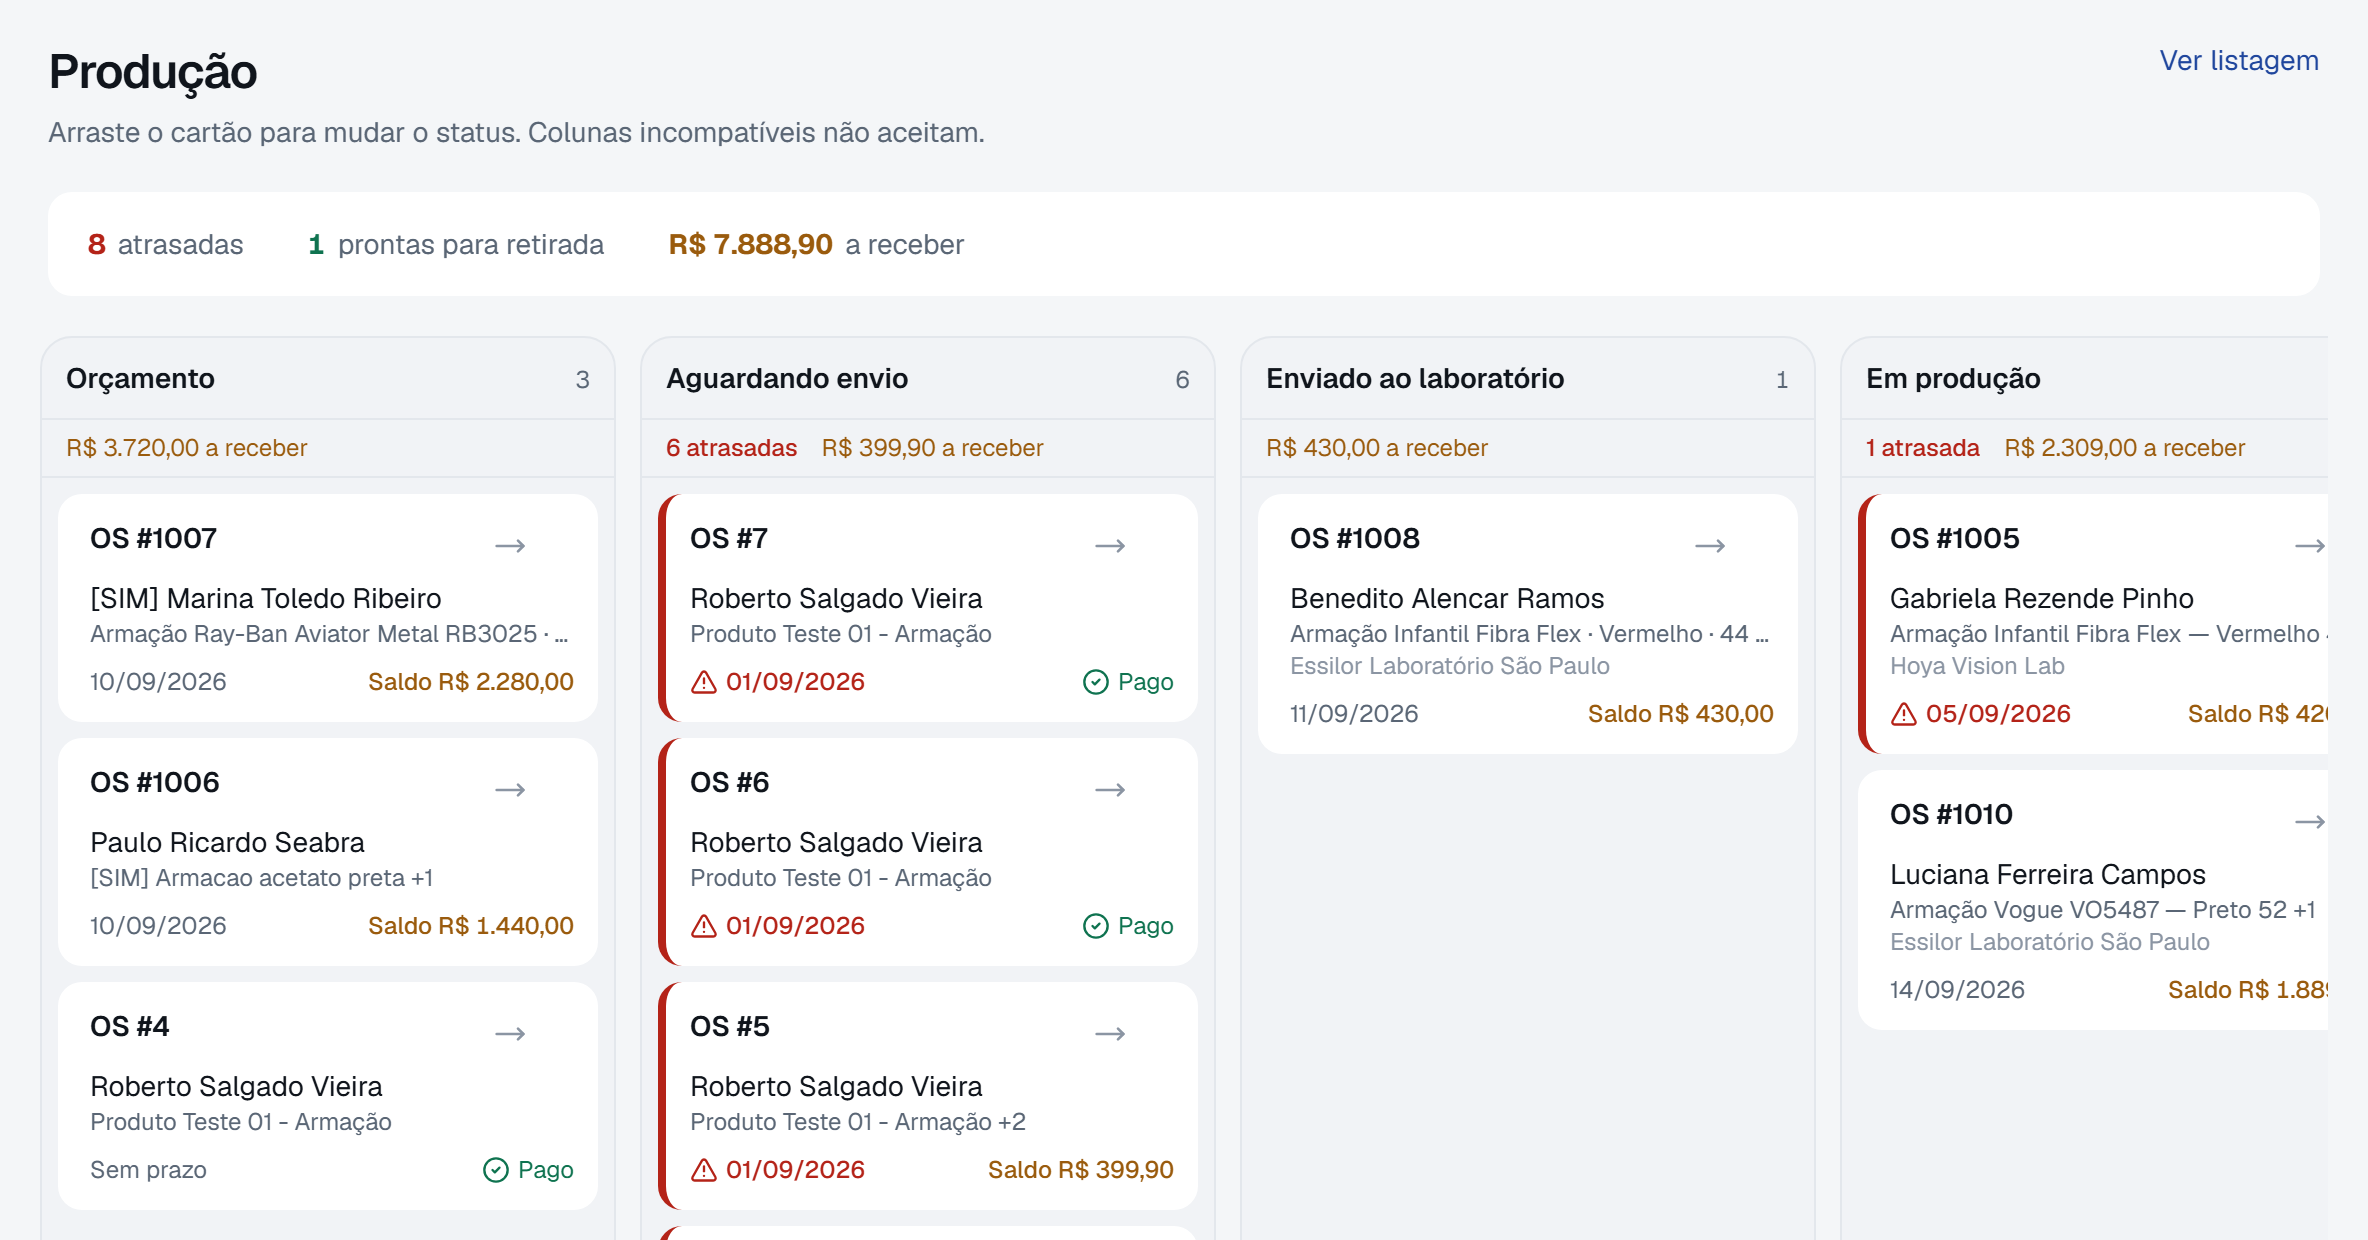Viewport: 2368px width, 1240px height.
Task: Open the Ver listagem link
Action: [x=2239, y=61]
